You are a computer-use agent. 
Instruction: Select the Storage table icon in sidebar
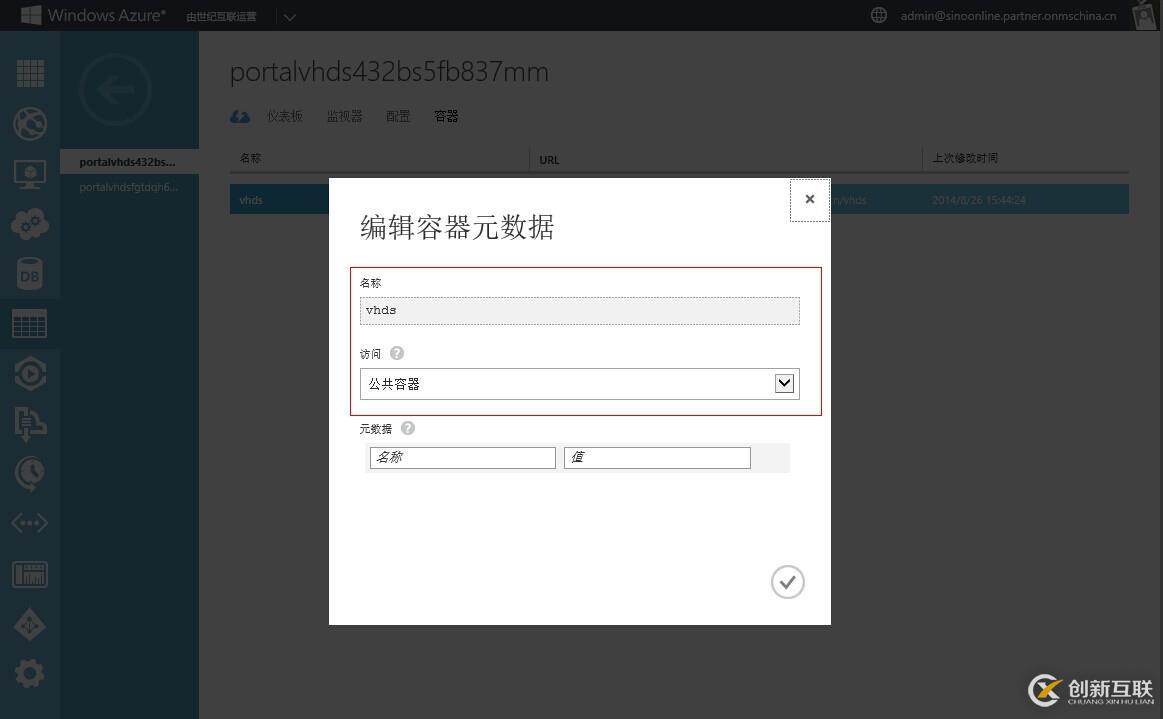coord(30,324)
